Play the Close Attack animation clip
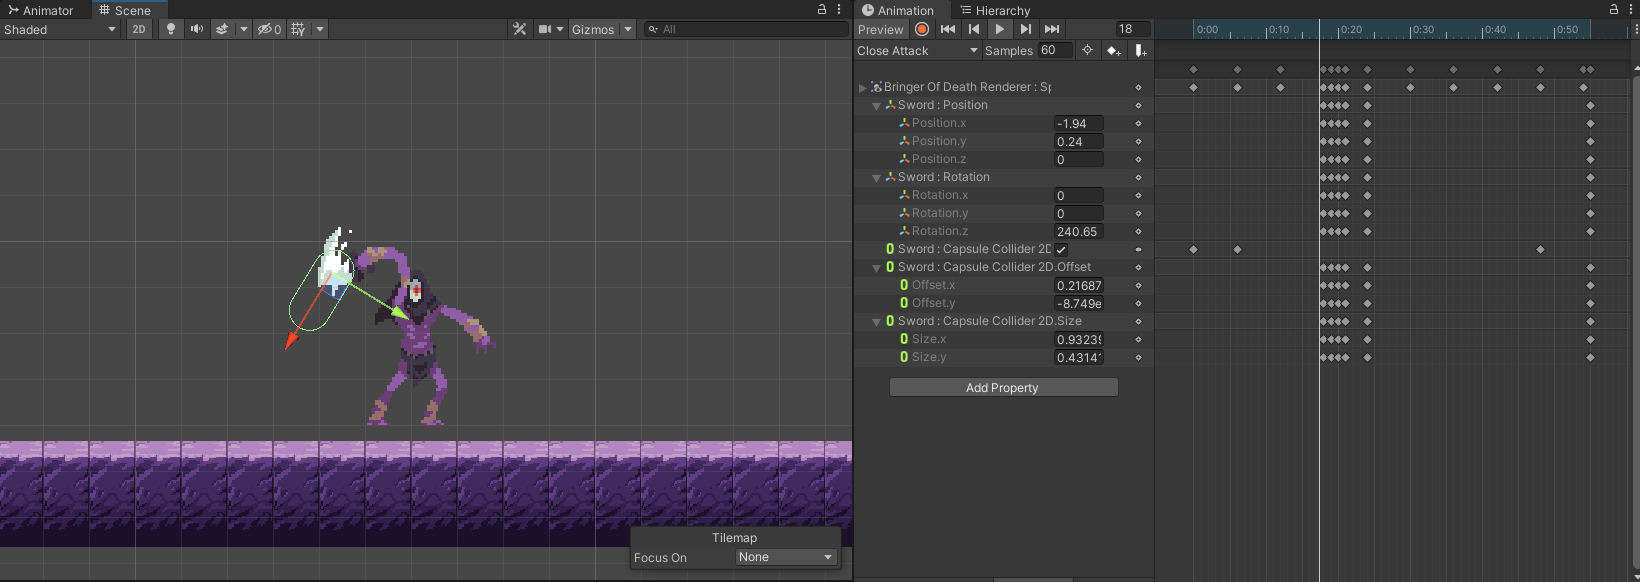The image size is (1640, 582). [x=999, y=29]
